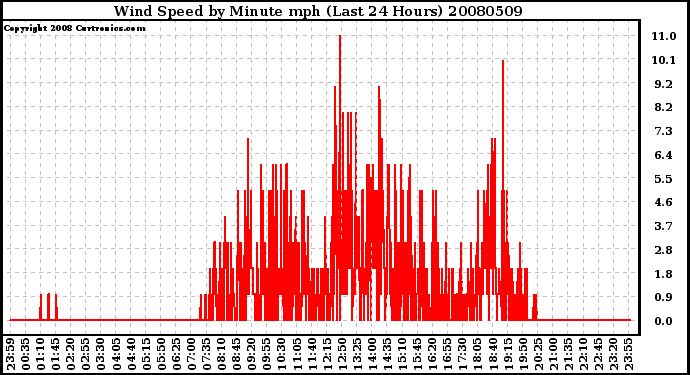
Task: Click the copyright 2008 Cartronics.com text
Action: (75, 28)
